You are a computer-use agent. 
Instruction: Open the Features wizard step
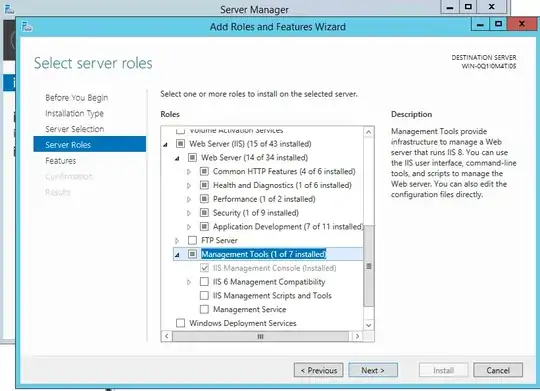point(61,161)
